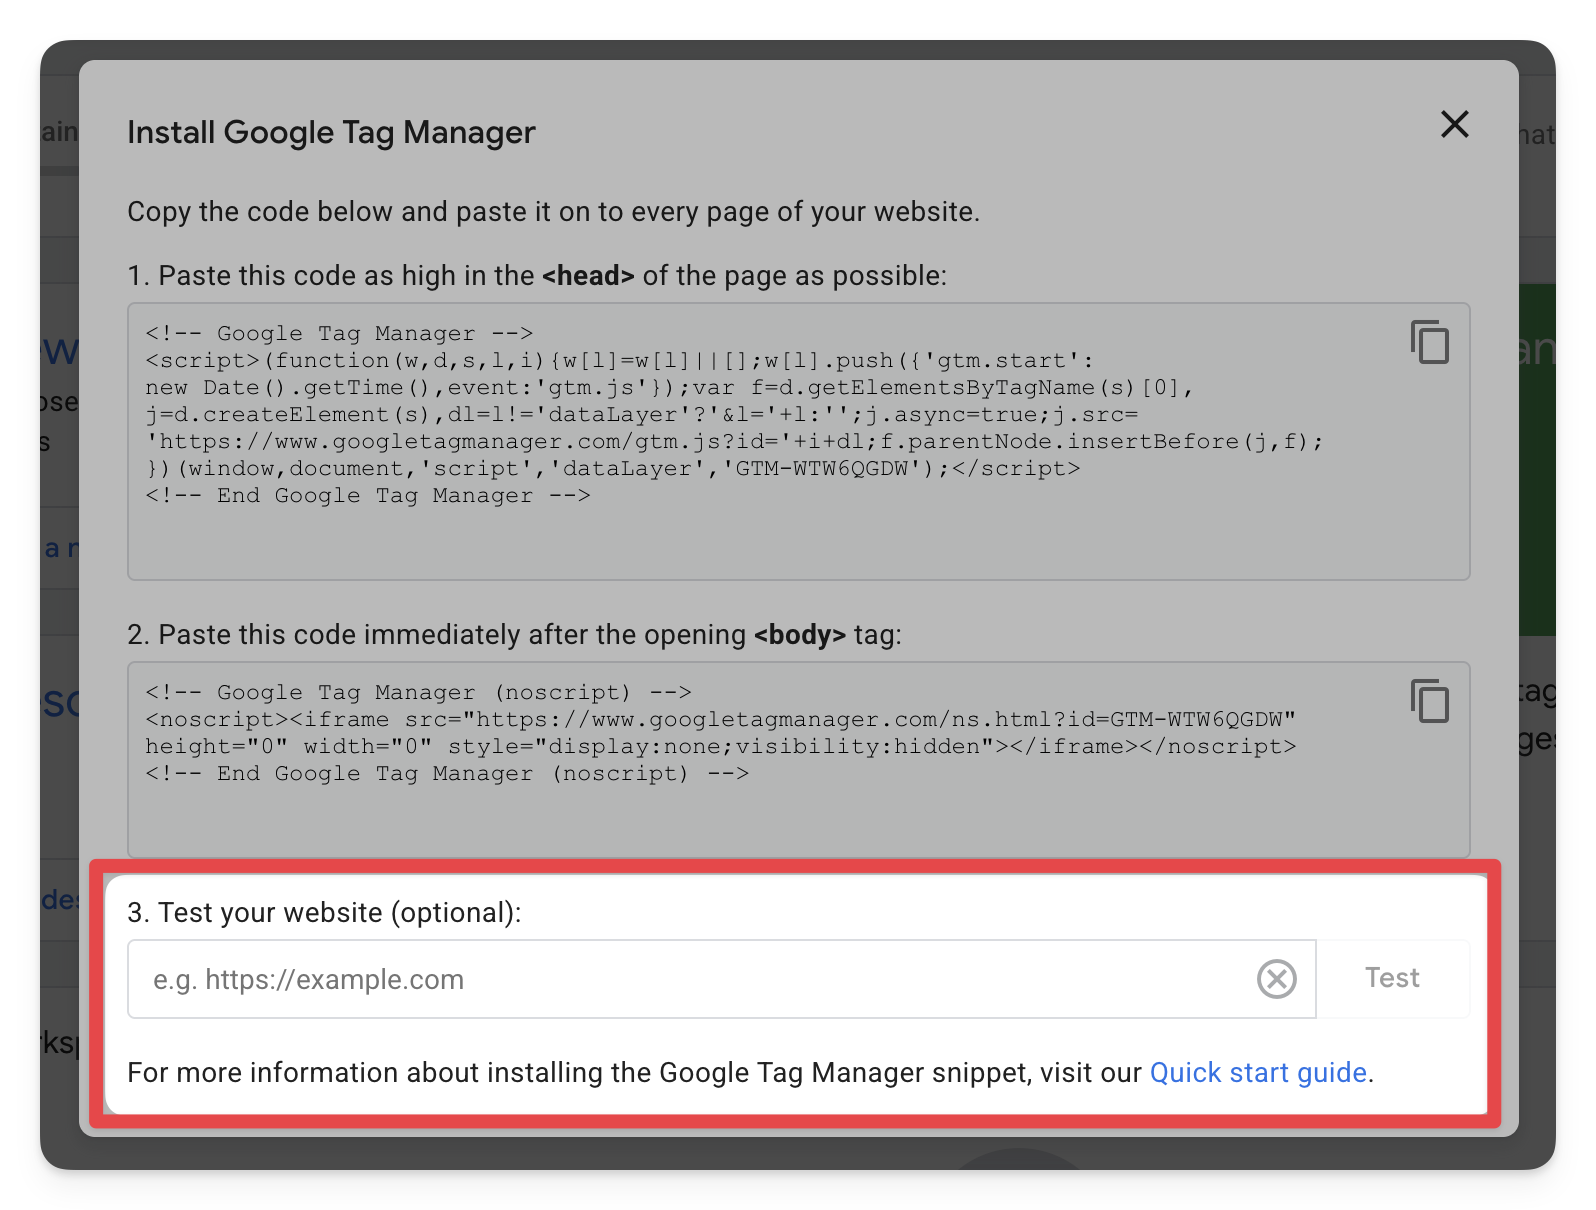
Task: Click the 'GTM-WTW6QGDW' ID in the script snippet
Action: click(822, 469)
